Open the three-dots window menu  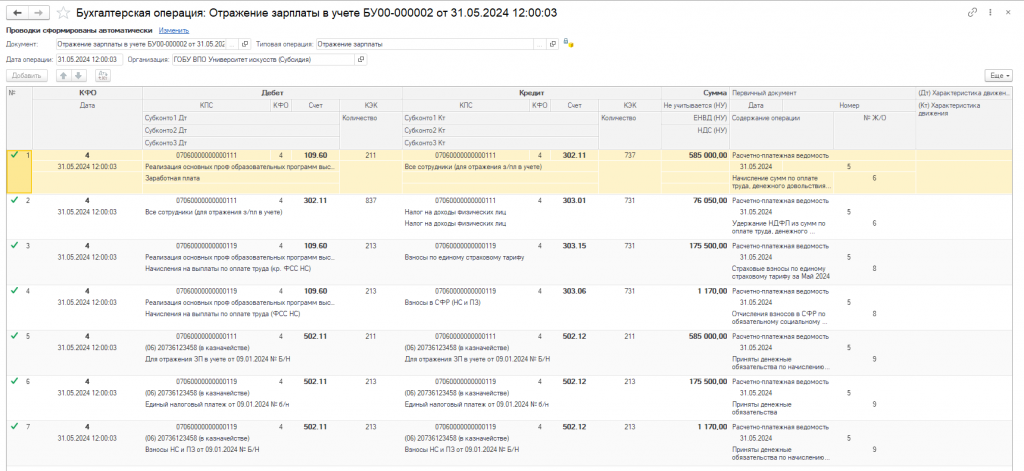(991, 12)
